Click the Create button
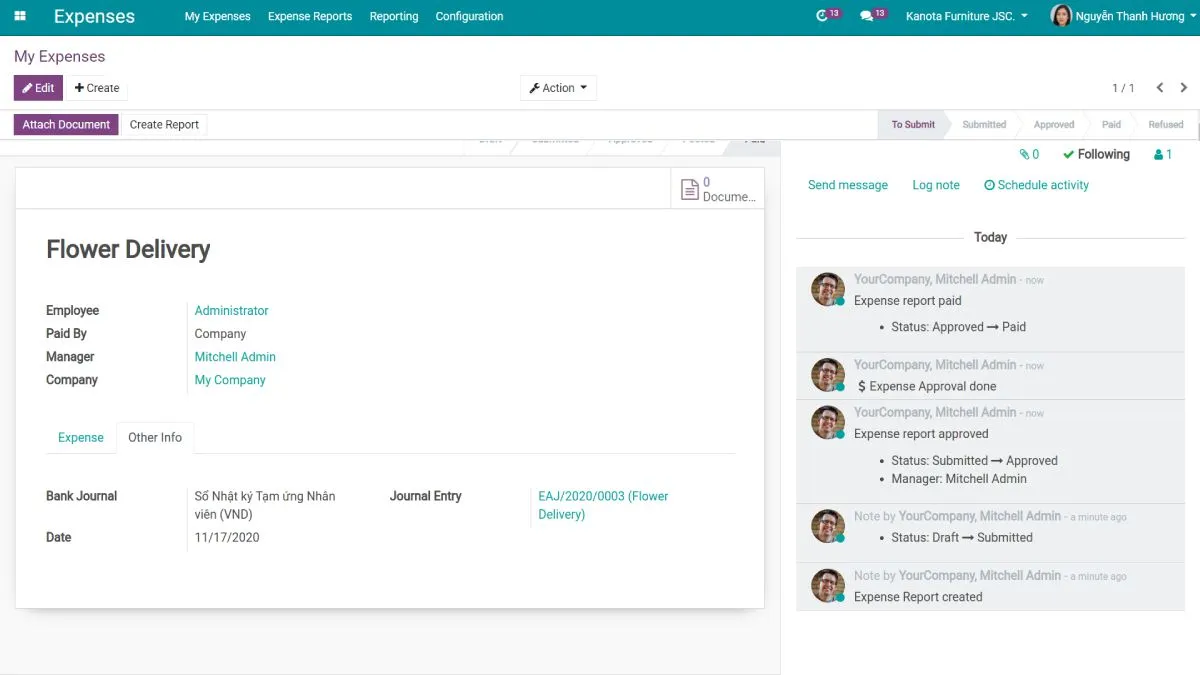This screenshot has height=675, width=1200. click(97, 88)
